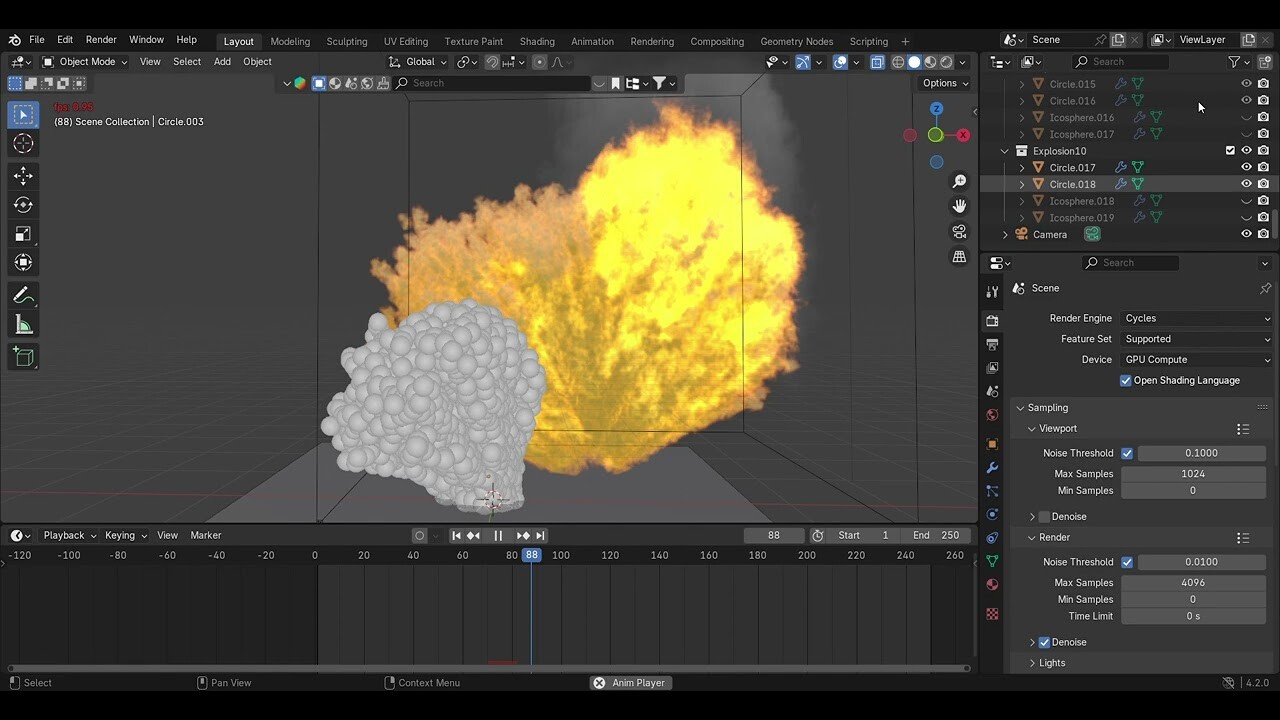Pick the Annotate tool
Screen dimensions: 1280x720
tap(23, 295)
